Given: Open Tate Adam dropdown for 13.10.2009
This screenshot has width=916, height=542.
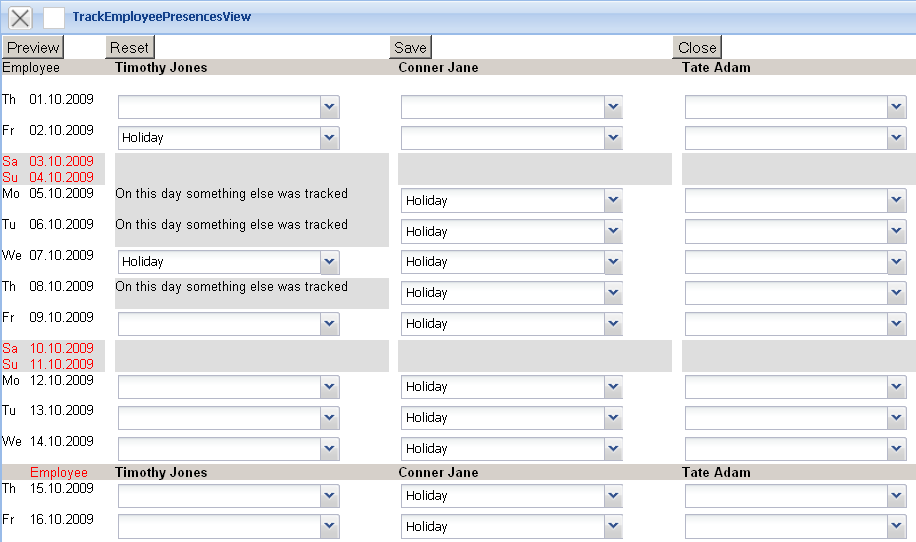Looking at the screenshot, I should coord(896,418).
